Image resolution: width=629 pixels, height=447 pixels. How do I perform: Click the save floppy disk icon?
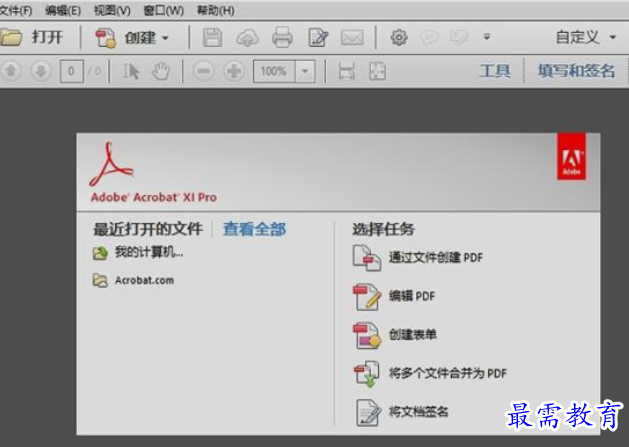212,38
